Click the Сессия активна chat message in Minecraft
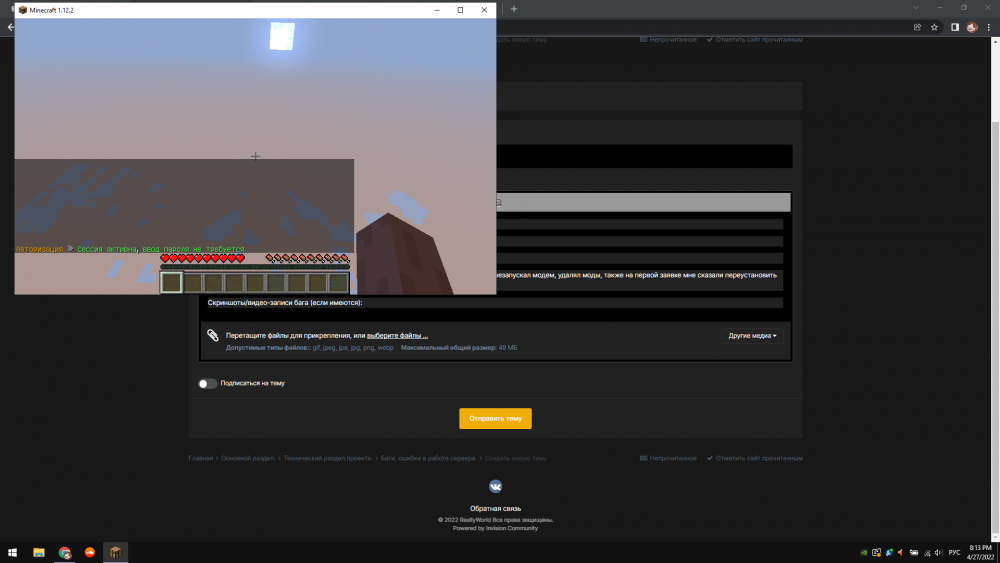 (161, 249)
